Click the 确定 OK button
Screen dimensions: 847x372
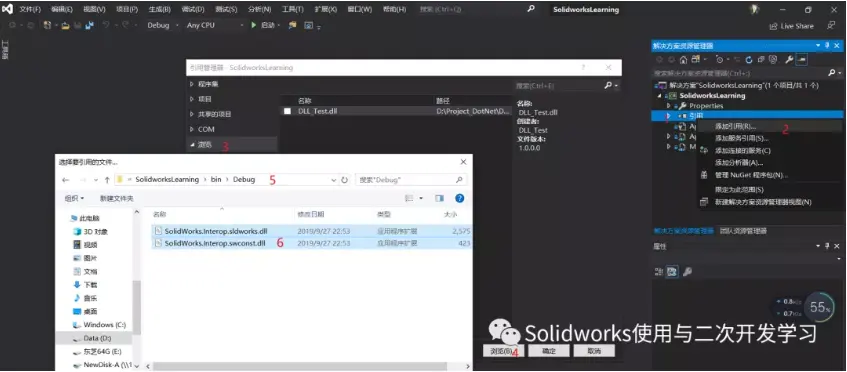tap(549, 351)
